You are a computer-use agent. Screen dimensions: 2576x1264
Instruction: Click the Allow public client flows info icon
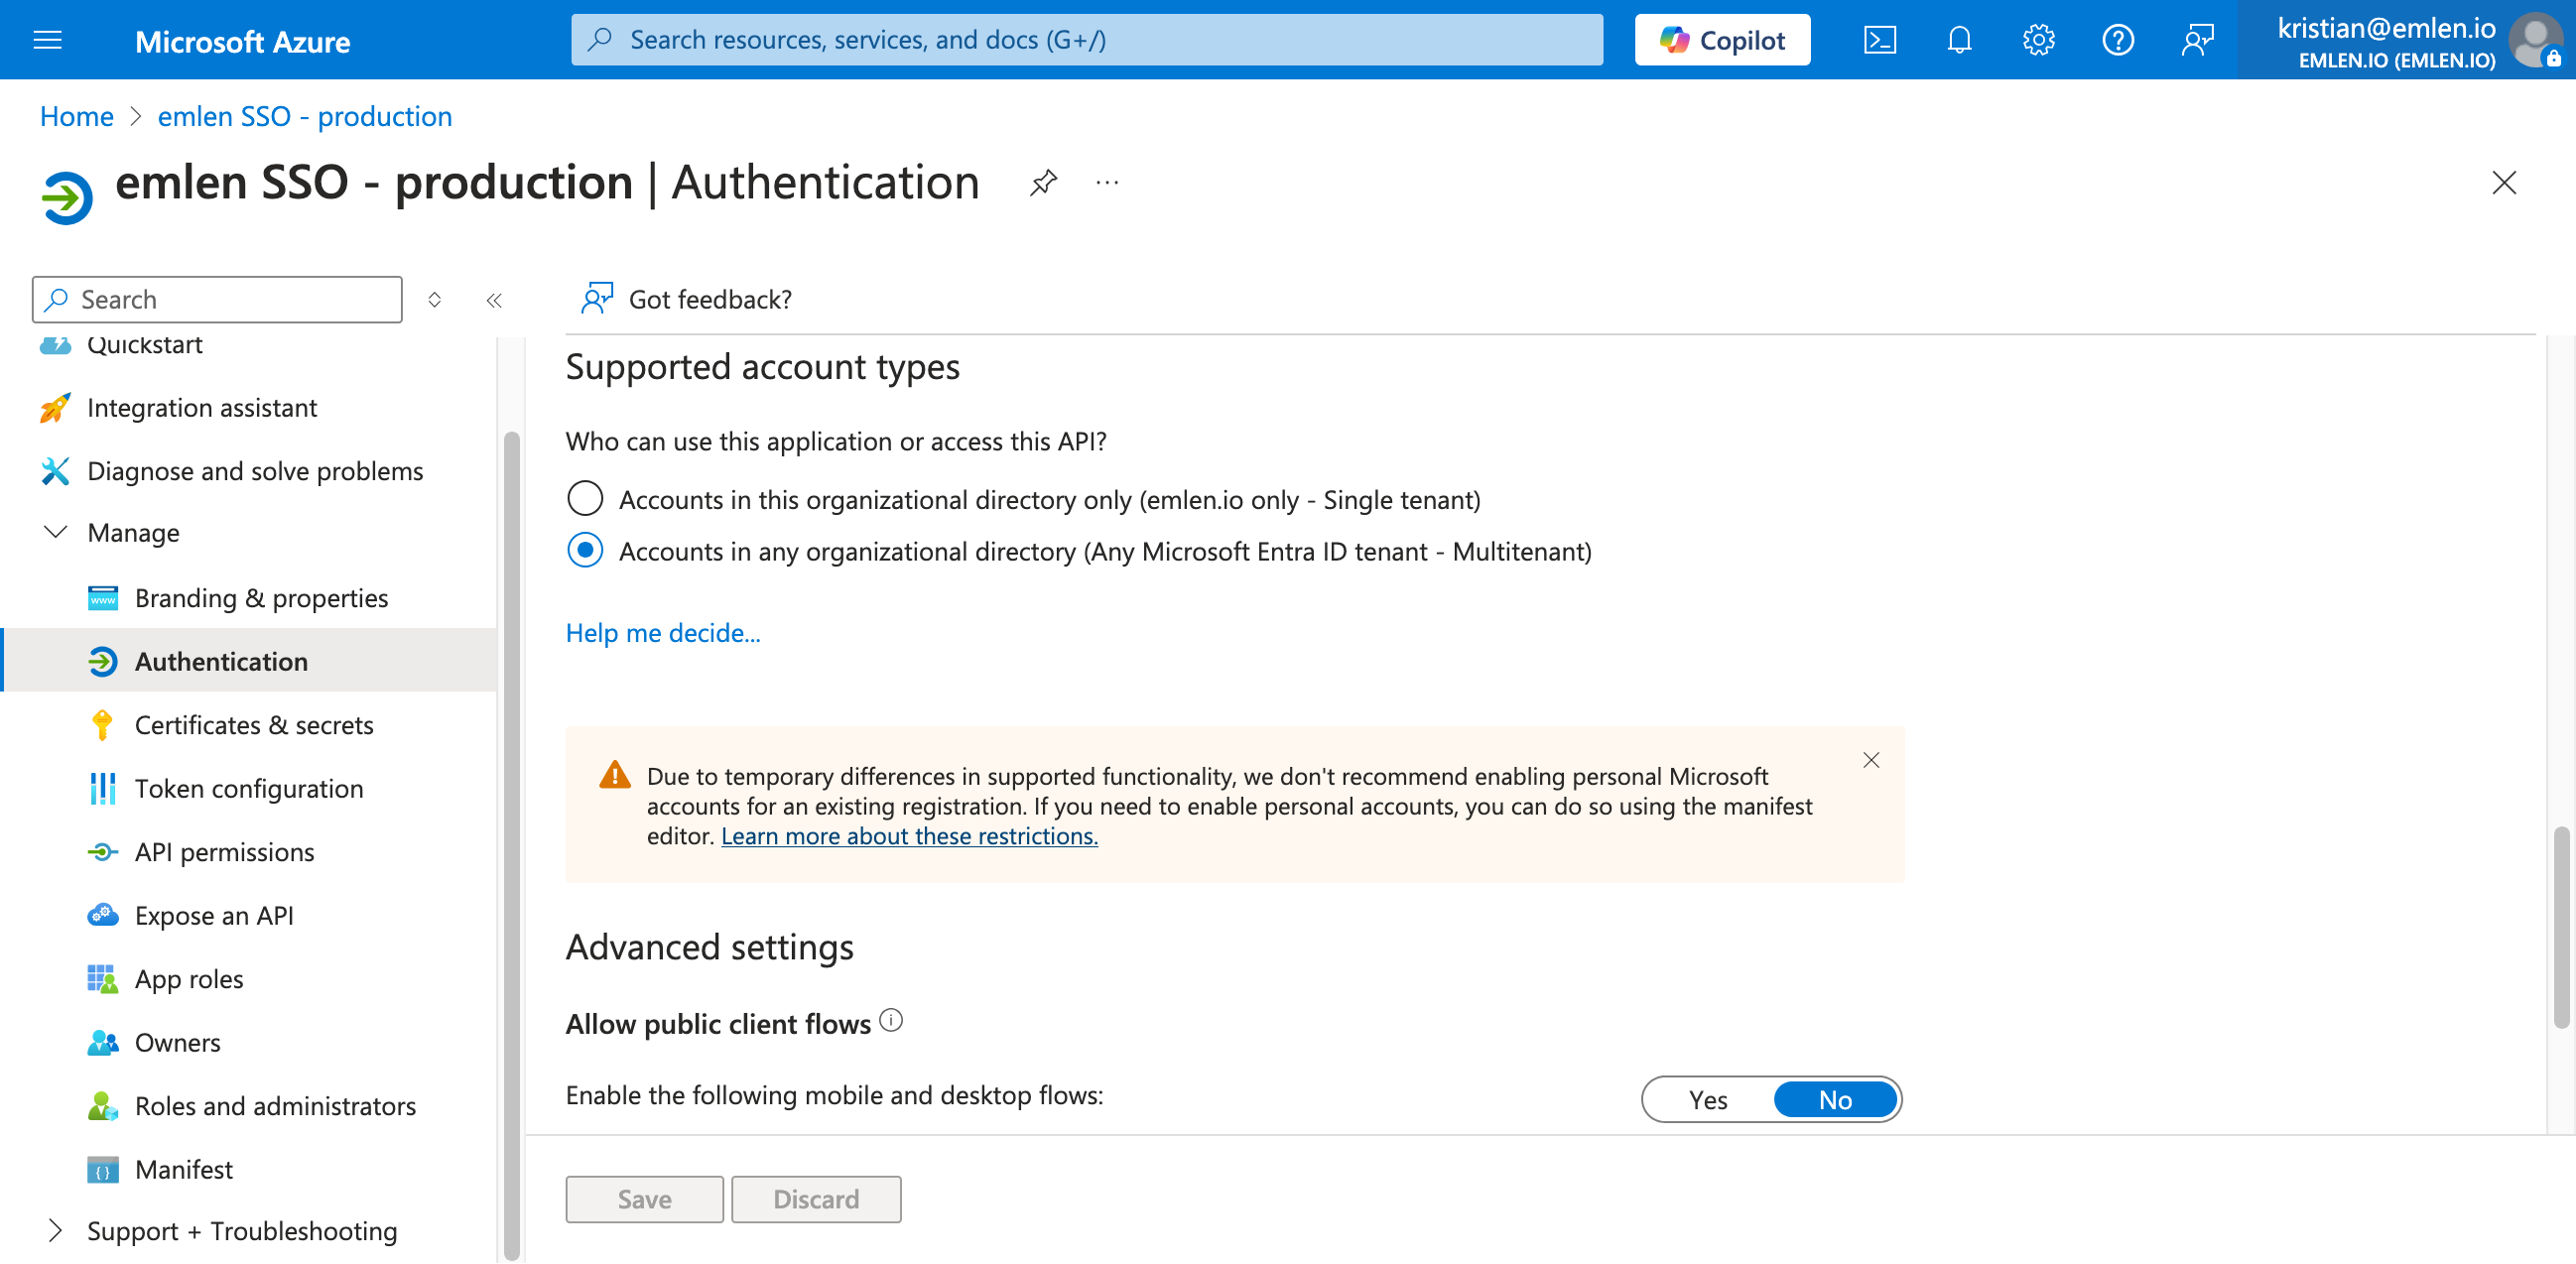click(890, 1020)
